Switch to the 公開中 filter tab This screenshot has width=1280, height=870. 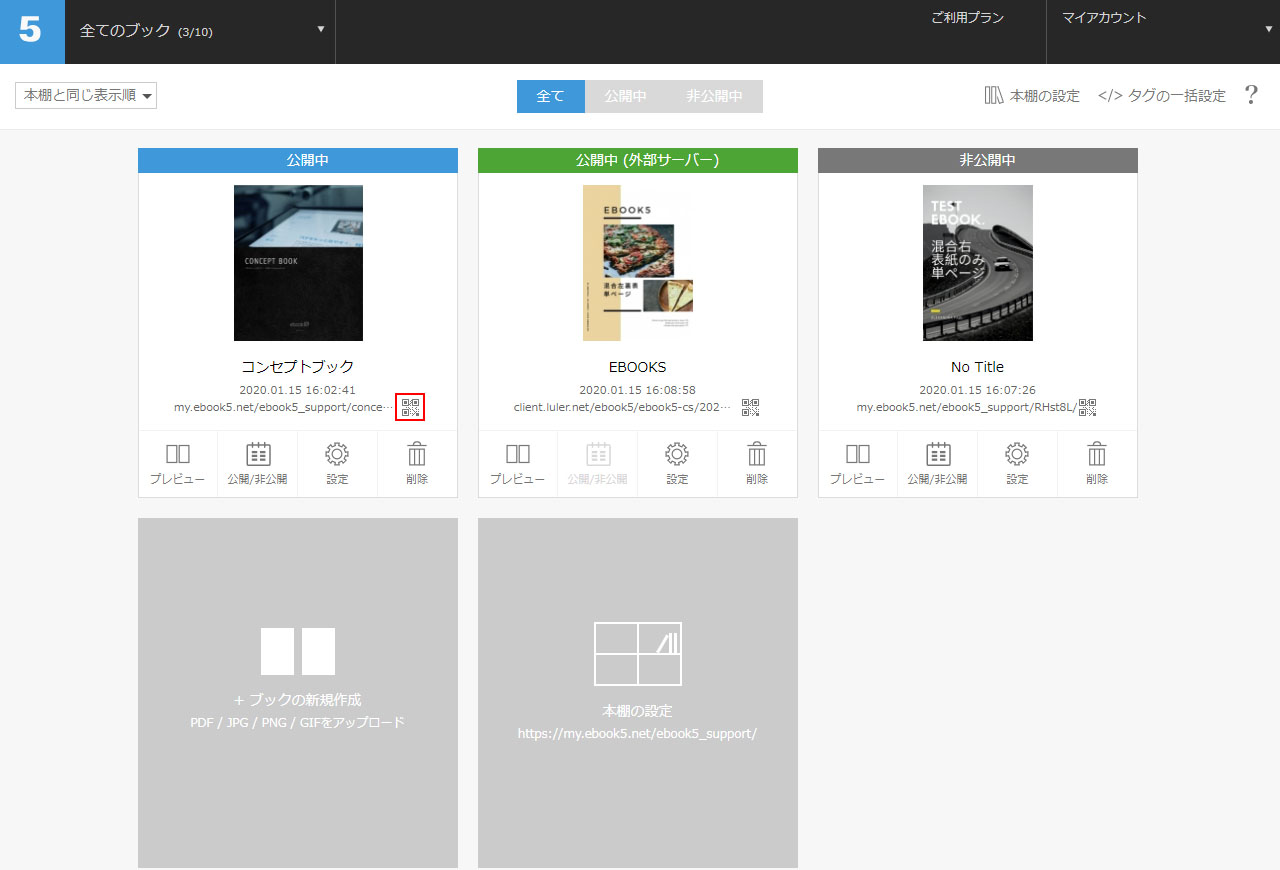pos(625,96)
